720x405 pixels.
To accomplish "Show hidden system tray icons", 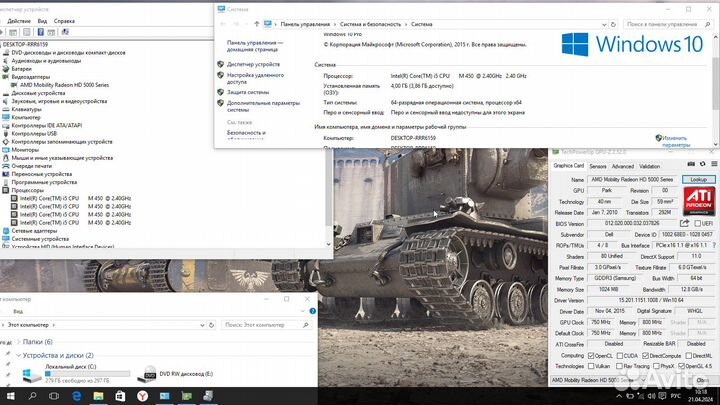I will tap(619, 396).
